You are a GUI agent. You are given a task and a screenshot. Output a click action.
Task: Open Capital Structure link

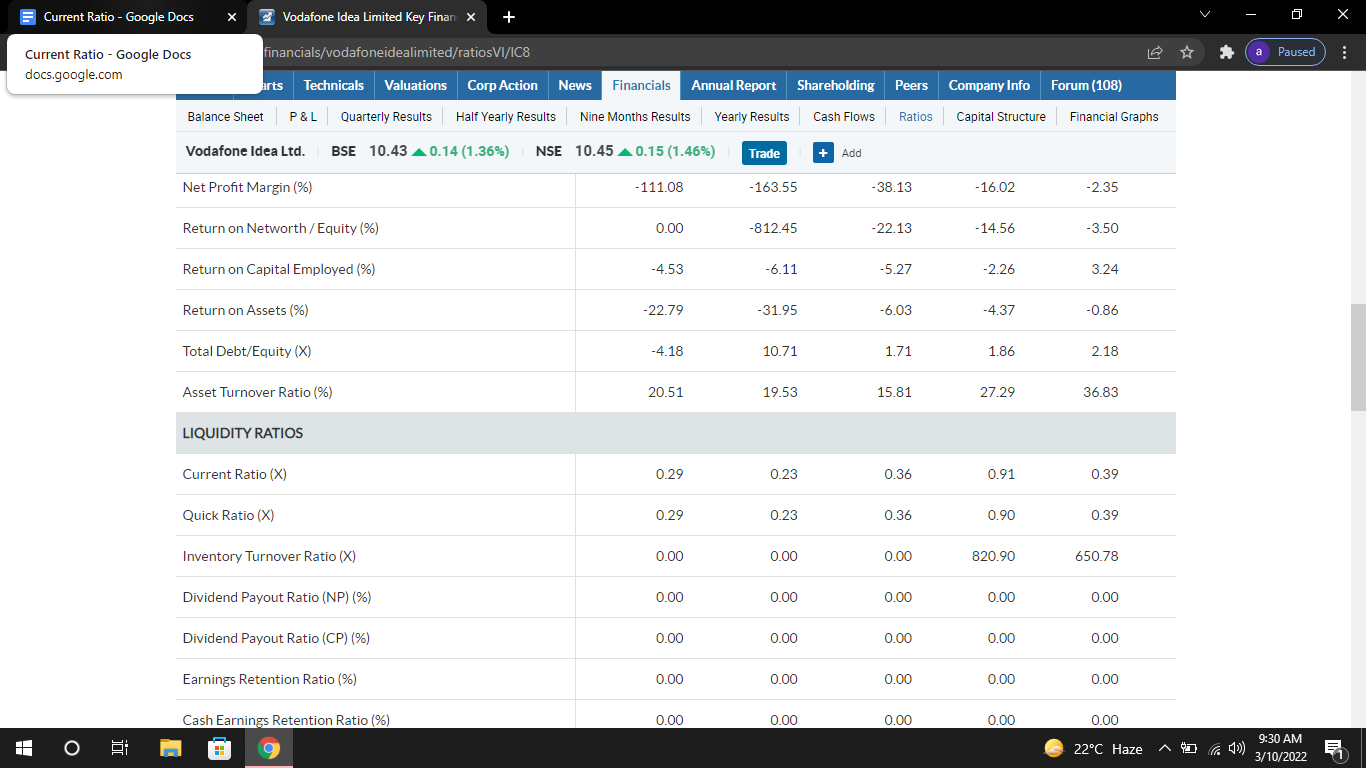pyautogui.click(x=1001, y=117)
